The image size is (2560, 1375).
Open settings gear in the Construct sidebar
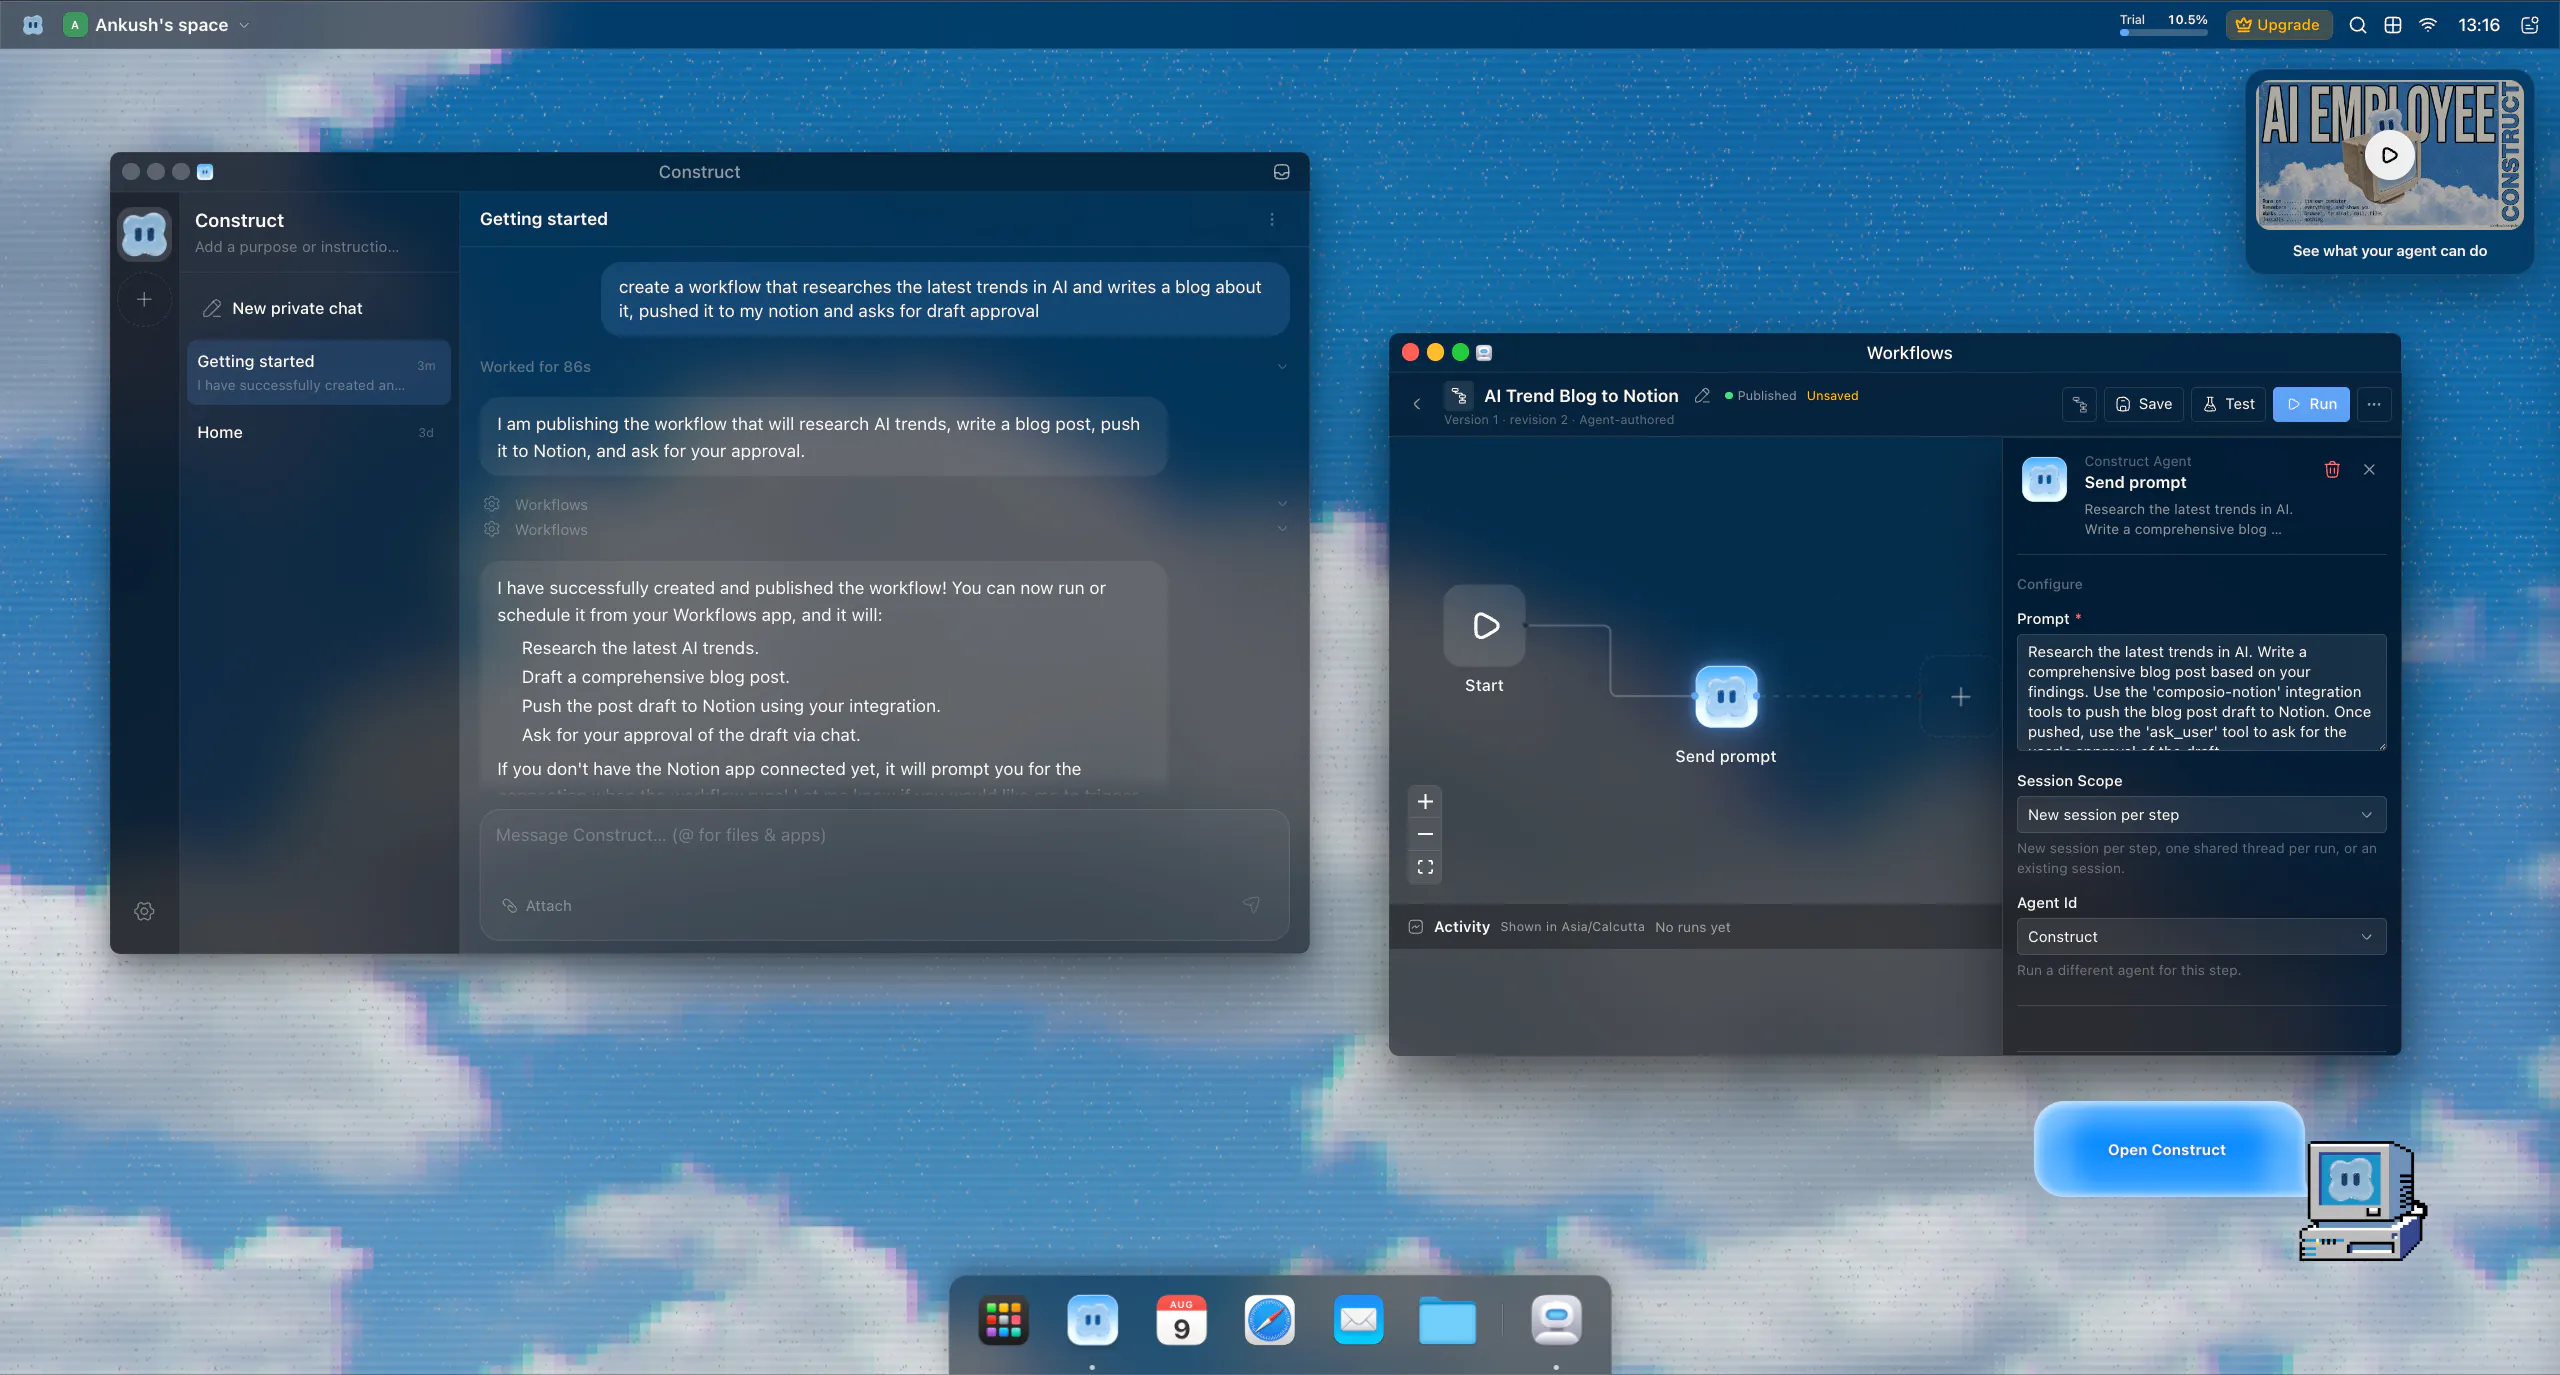pos(145,911)
